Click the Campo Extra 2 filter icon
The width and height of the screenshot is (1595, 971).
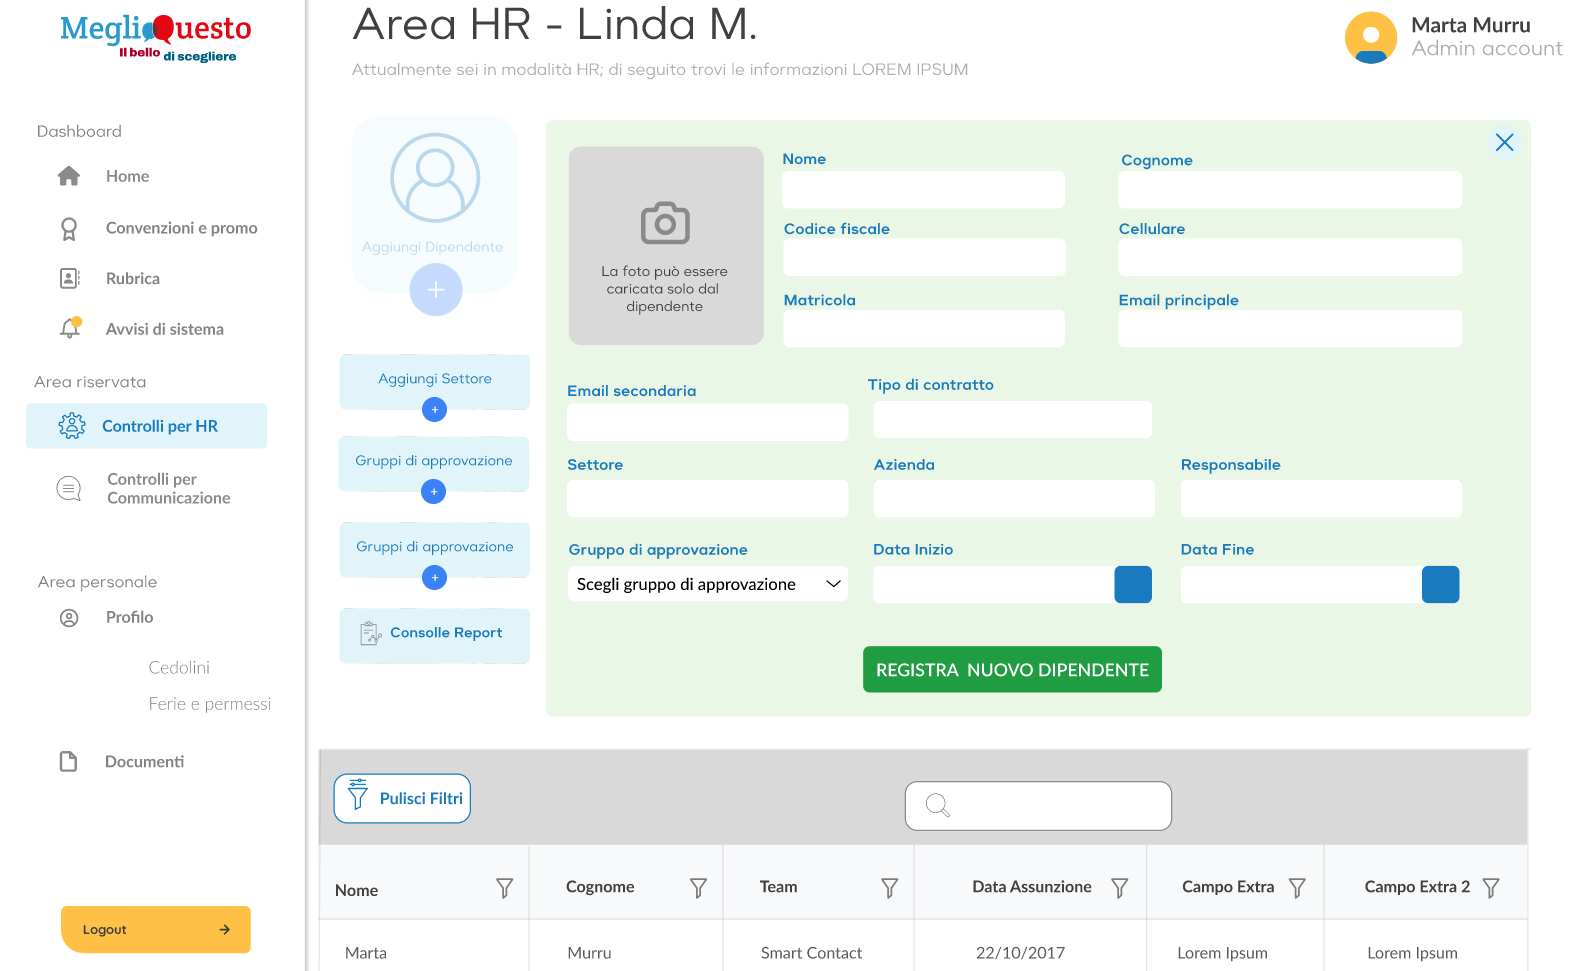1491,888
